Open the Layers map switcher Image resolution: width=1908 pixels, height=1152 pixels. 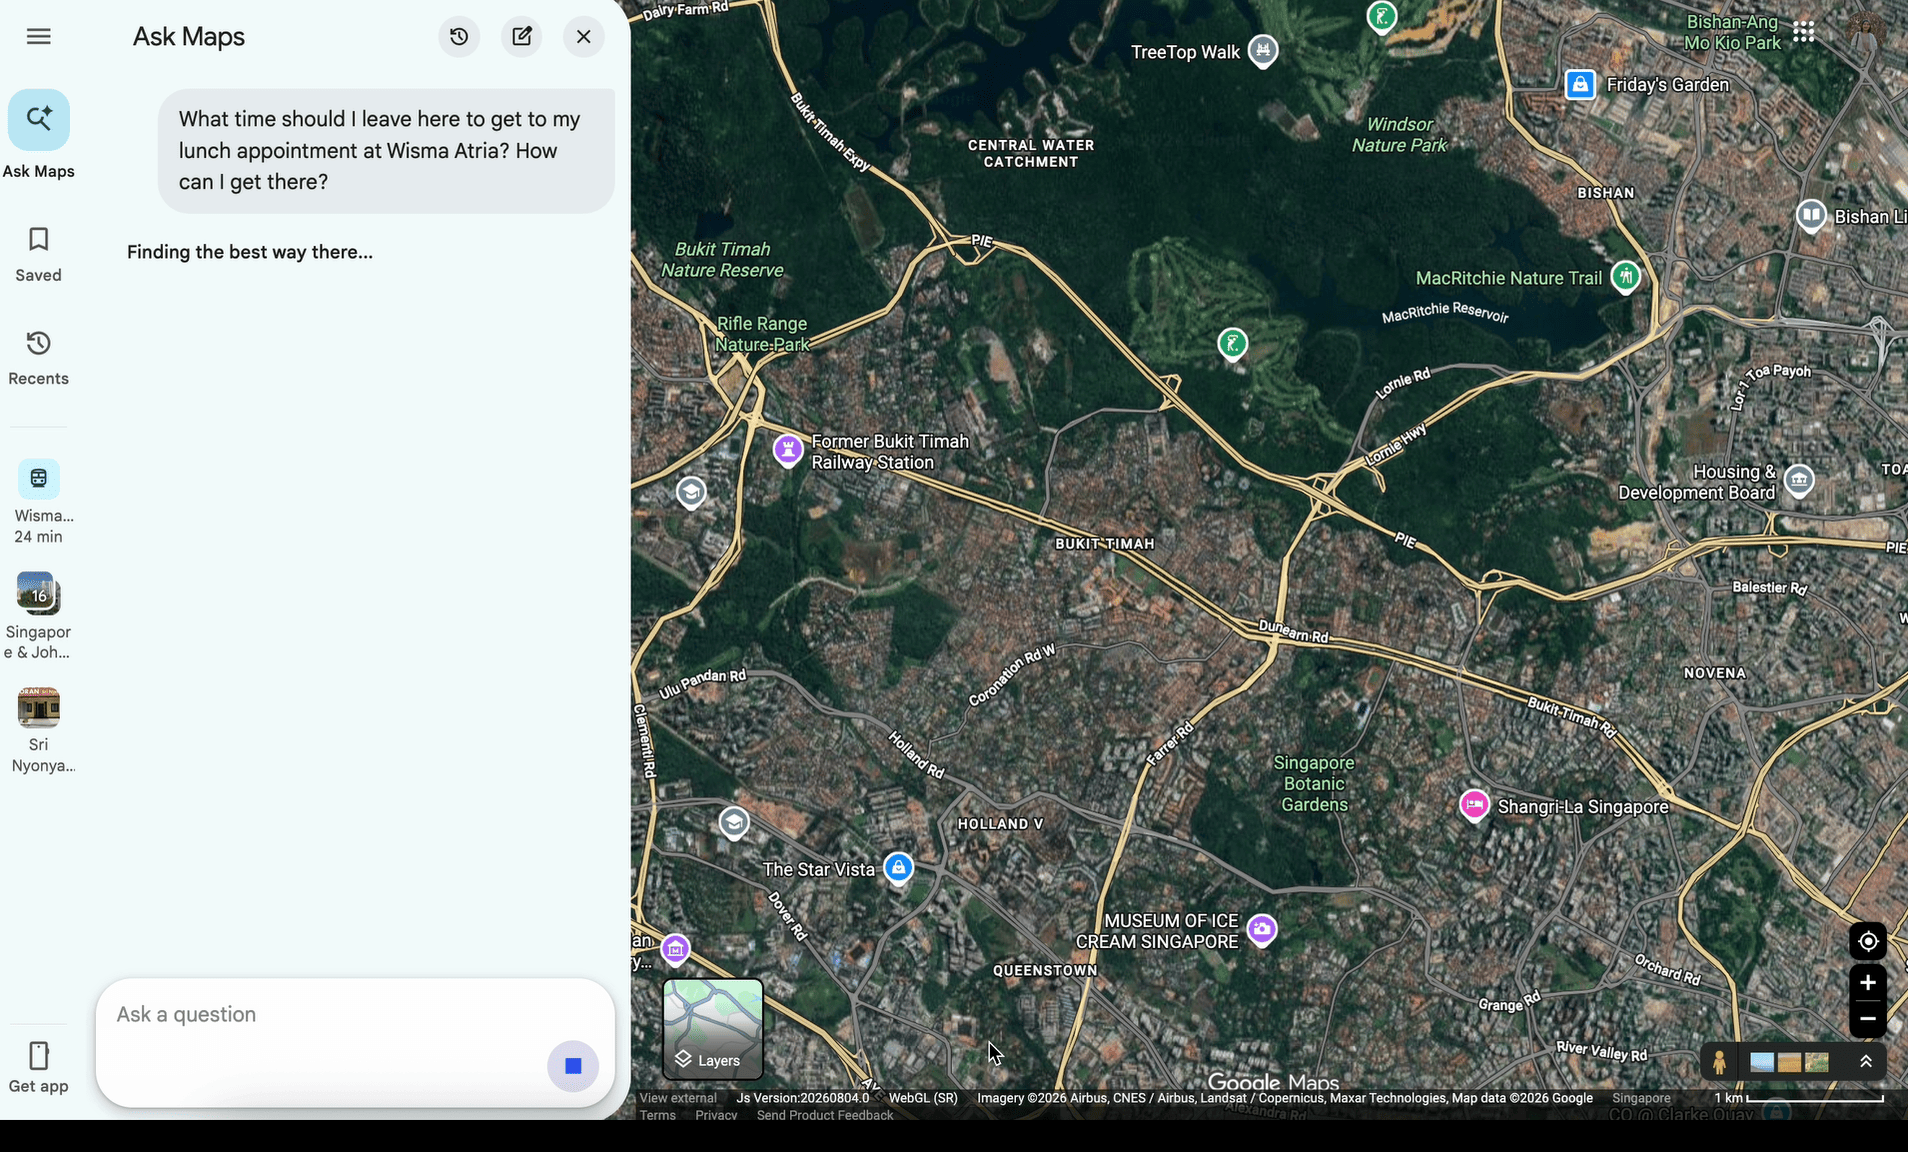[713, 1029]
